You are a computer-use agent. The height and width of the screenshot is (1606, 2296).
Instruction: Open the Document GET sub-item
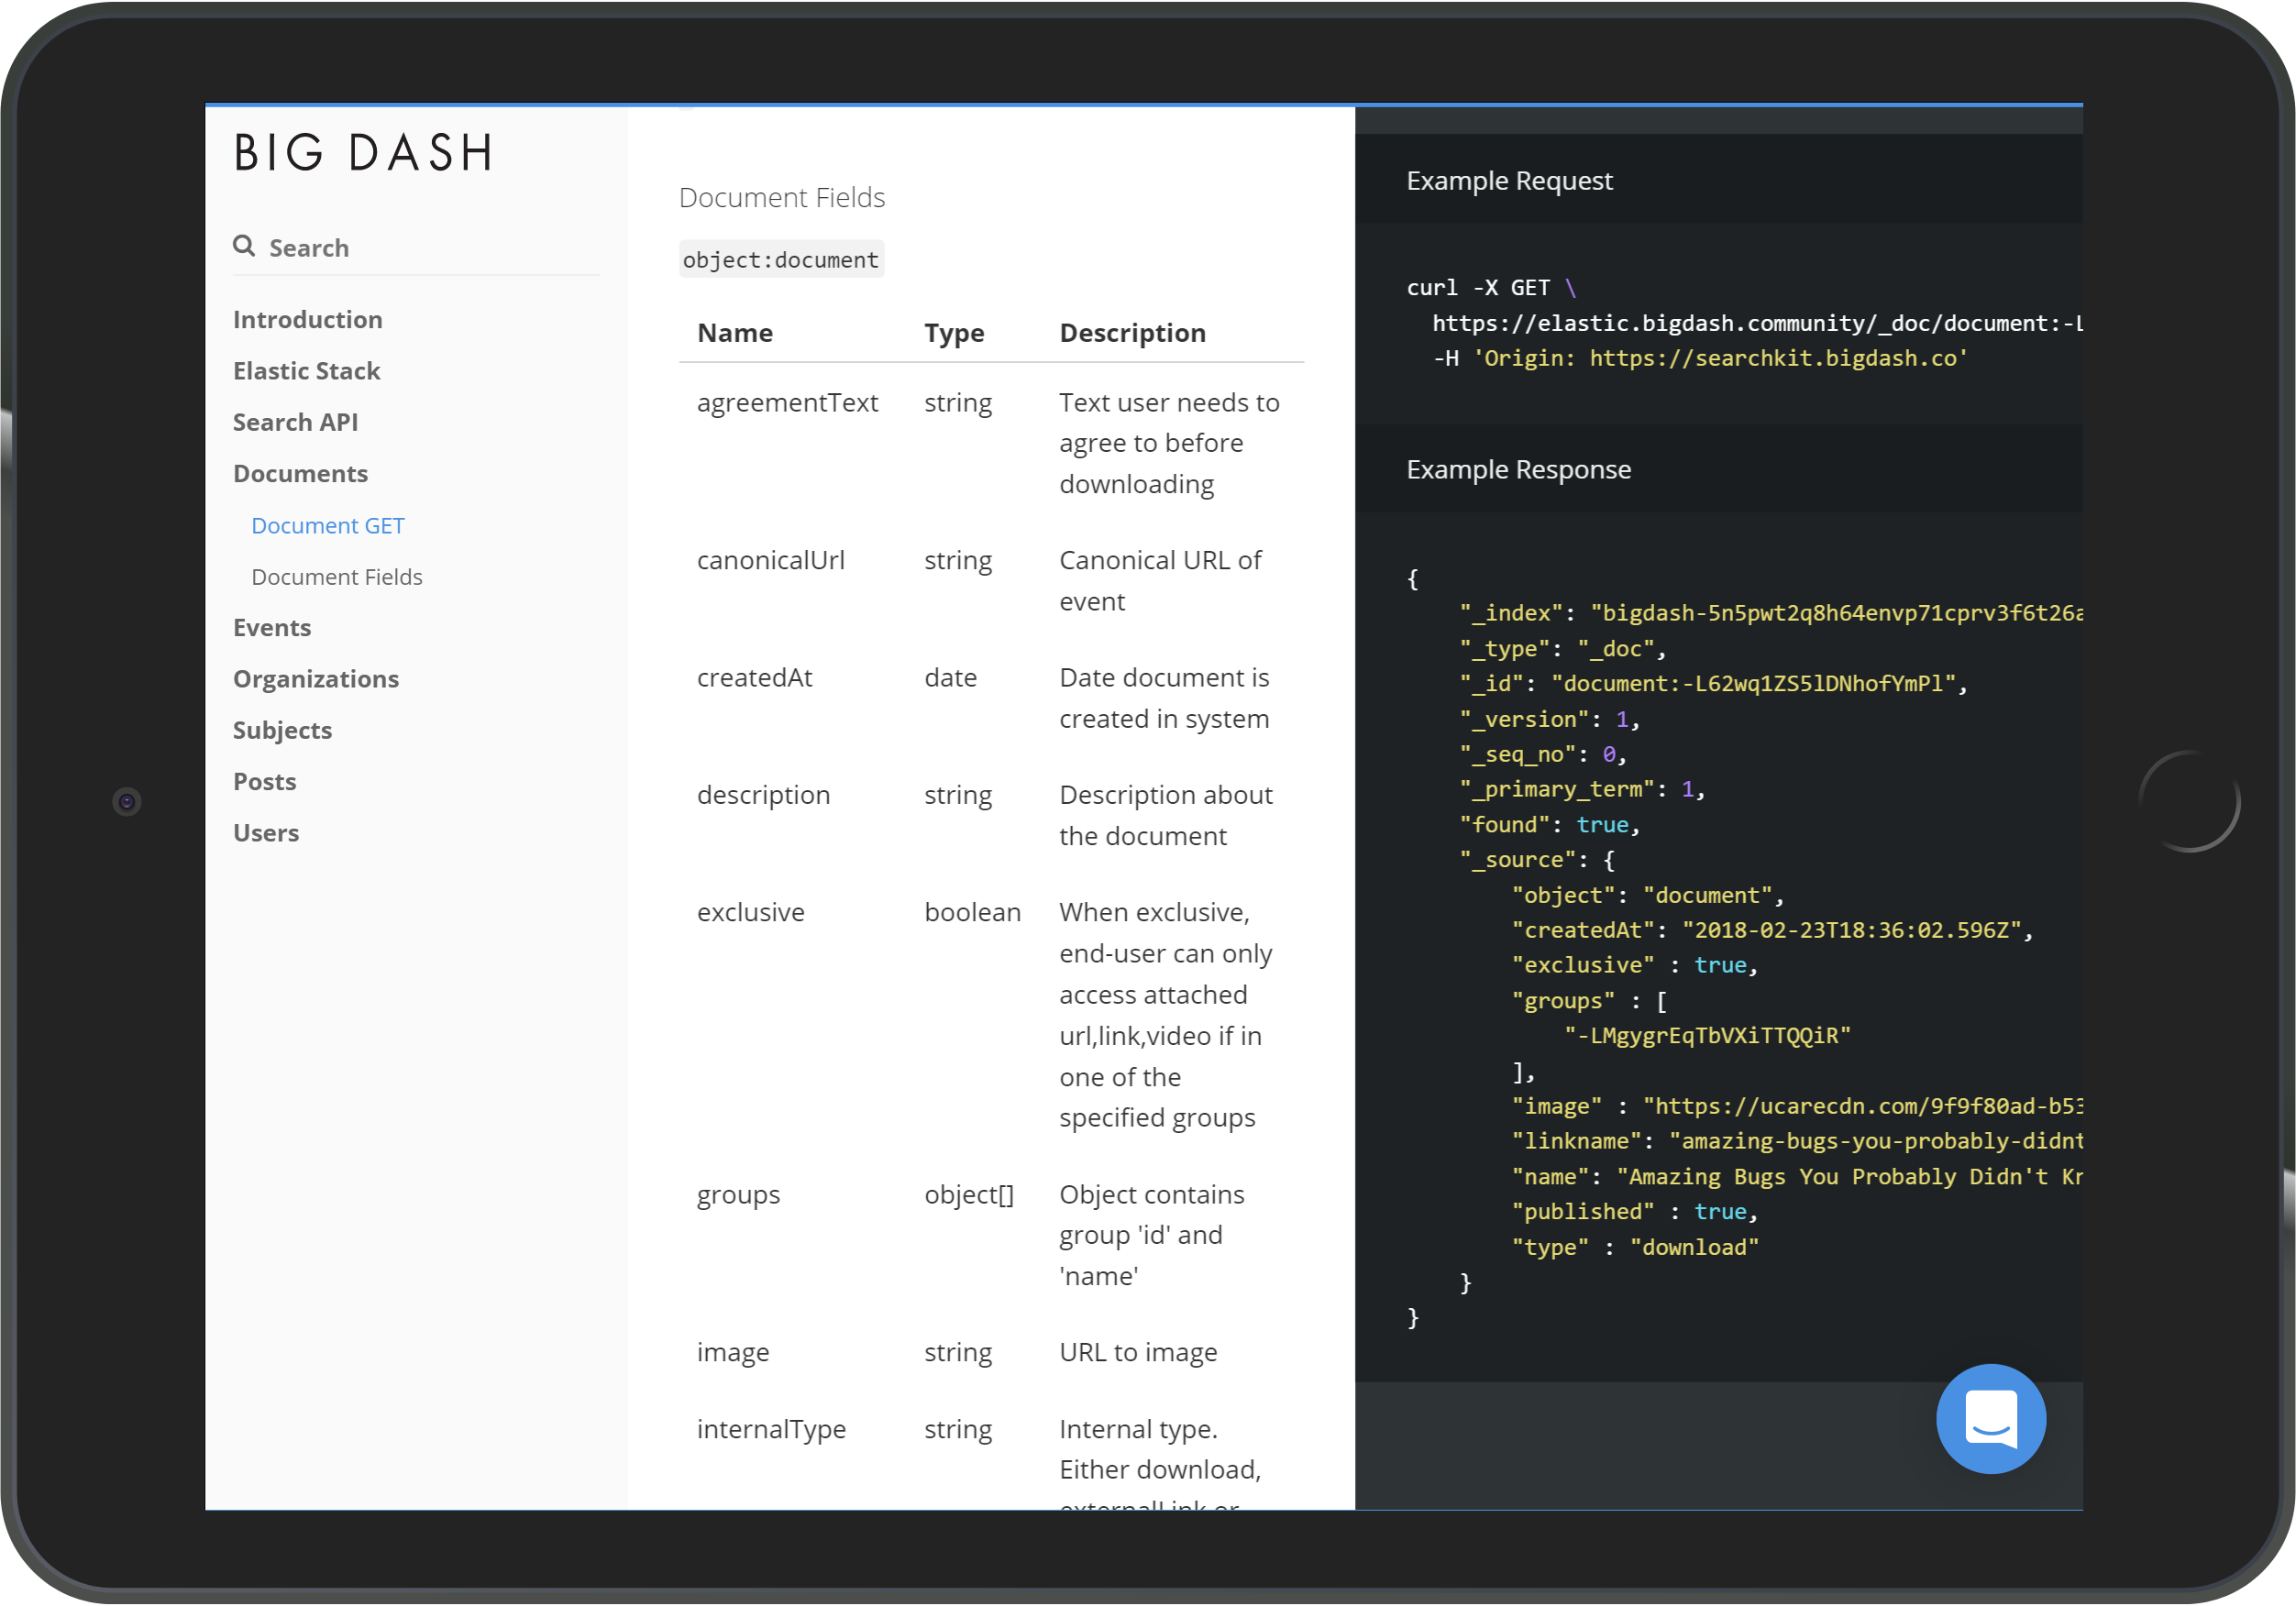[x=328, y=526]
